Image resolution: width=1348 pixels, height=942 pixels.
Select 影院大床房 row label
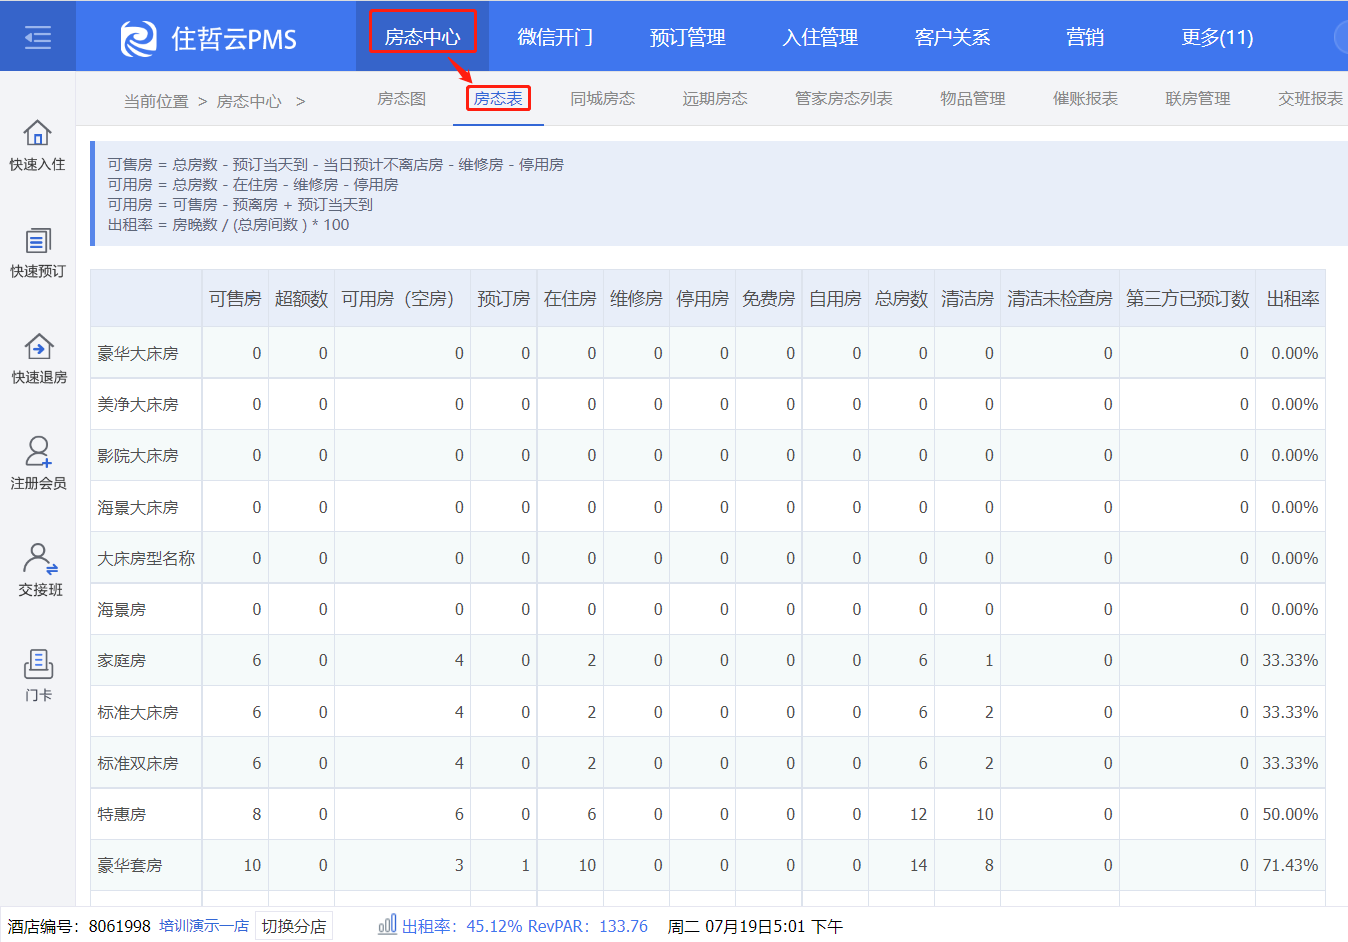coord(138,455)
